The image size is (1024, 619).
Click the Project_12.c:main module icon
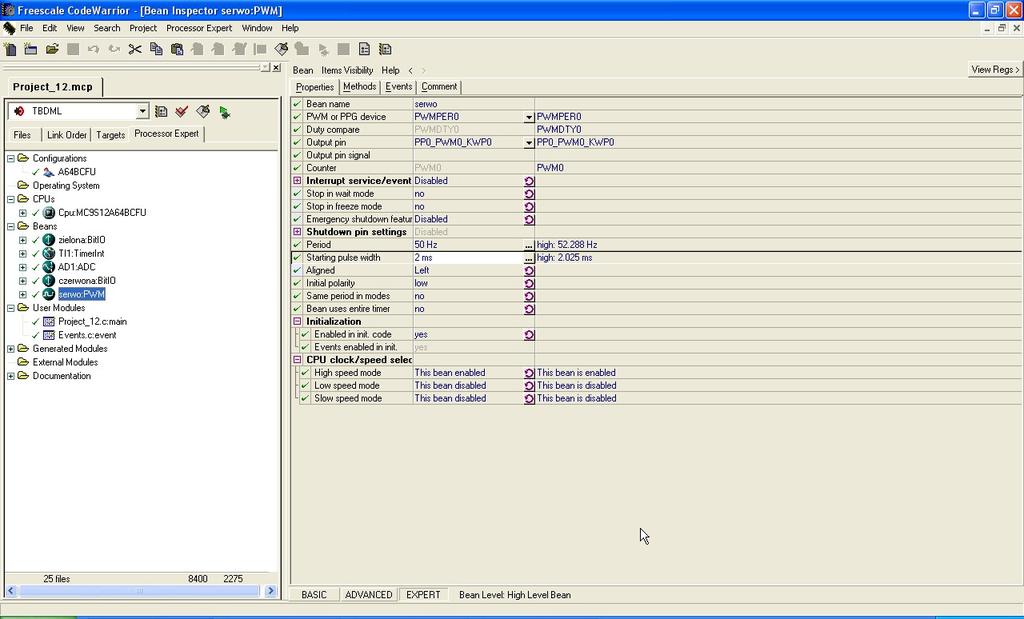point(49,322)
